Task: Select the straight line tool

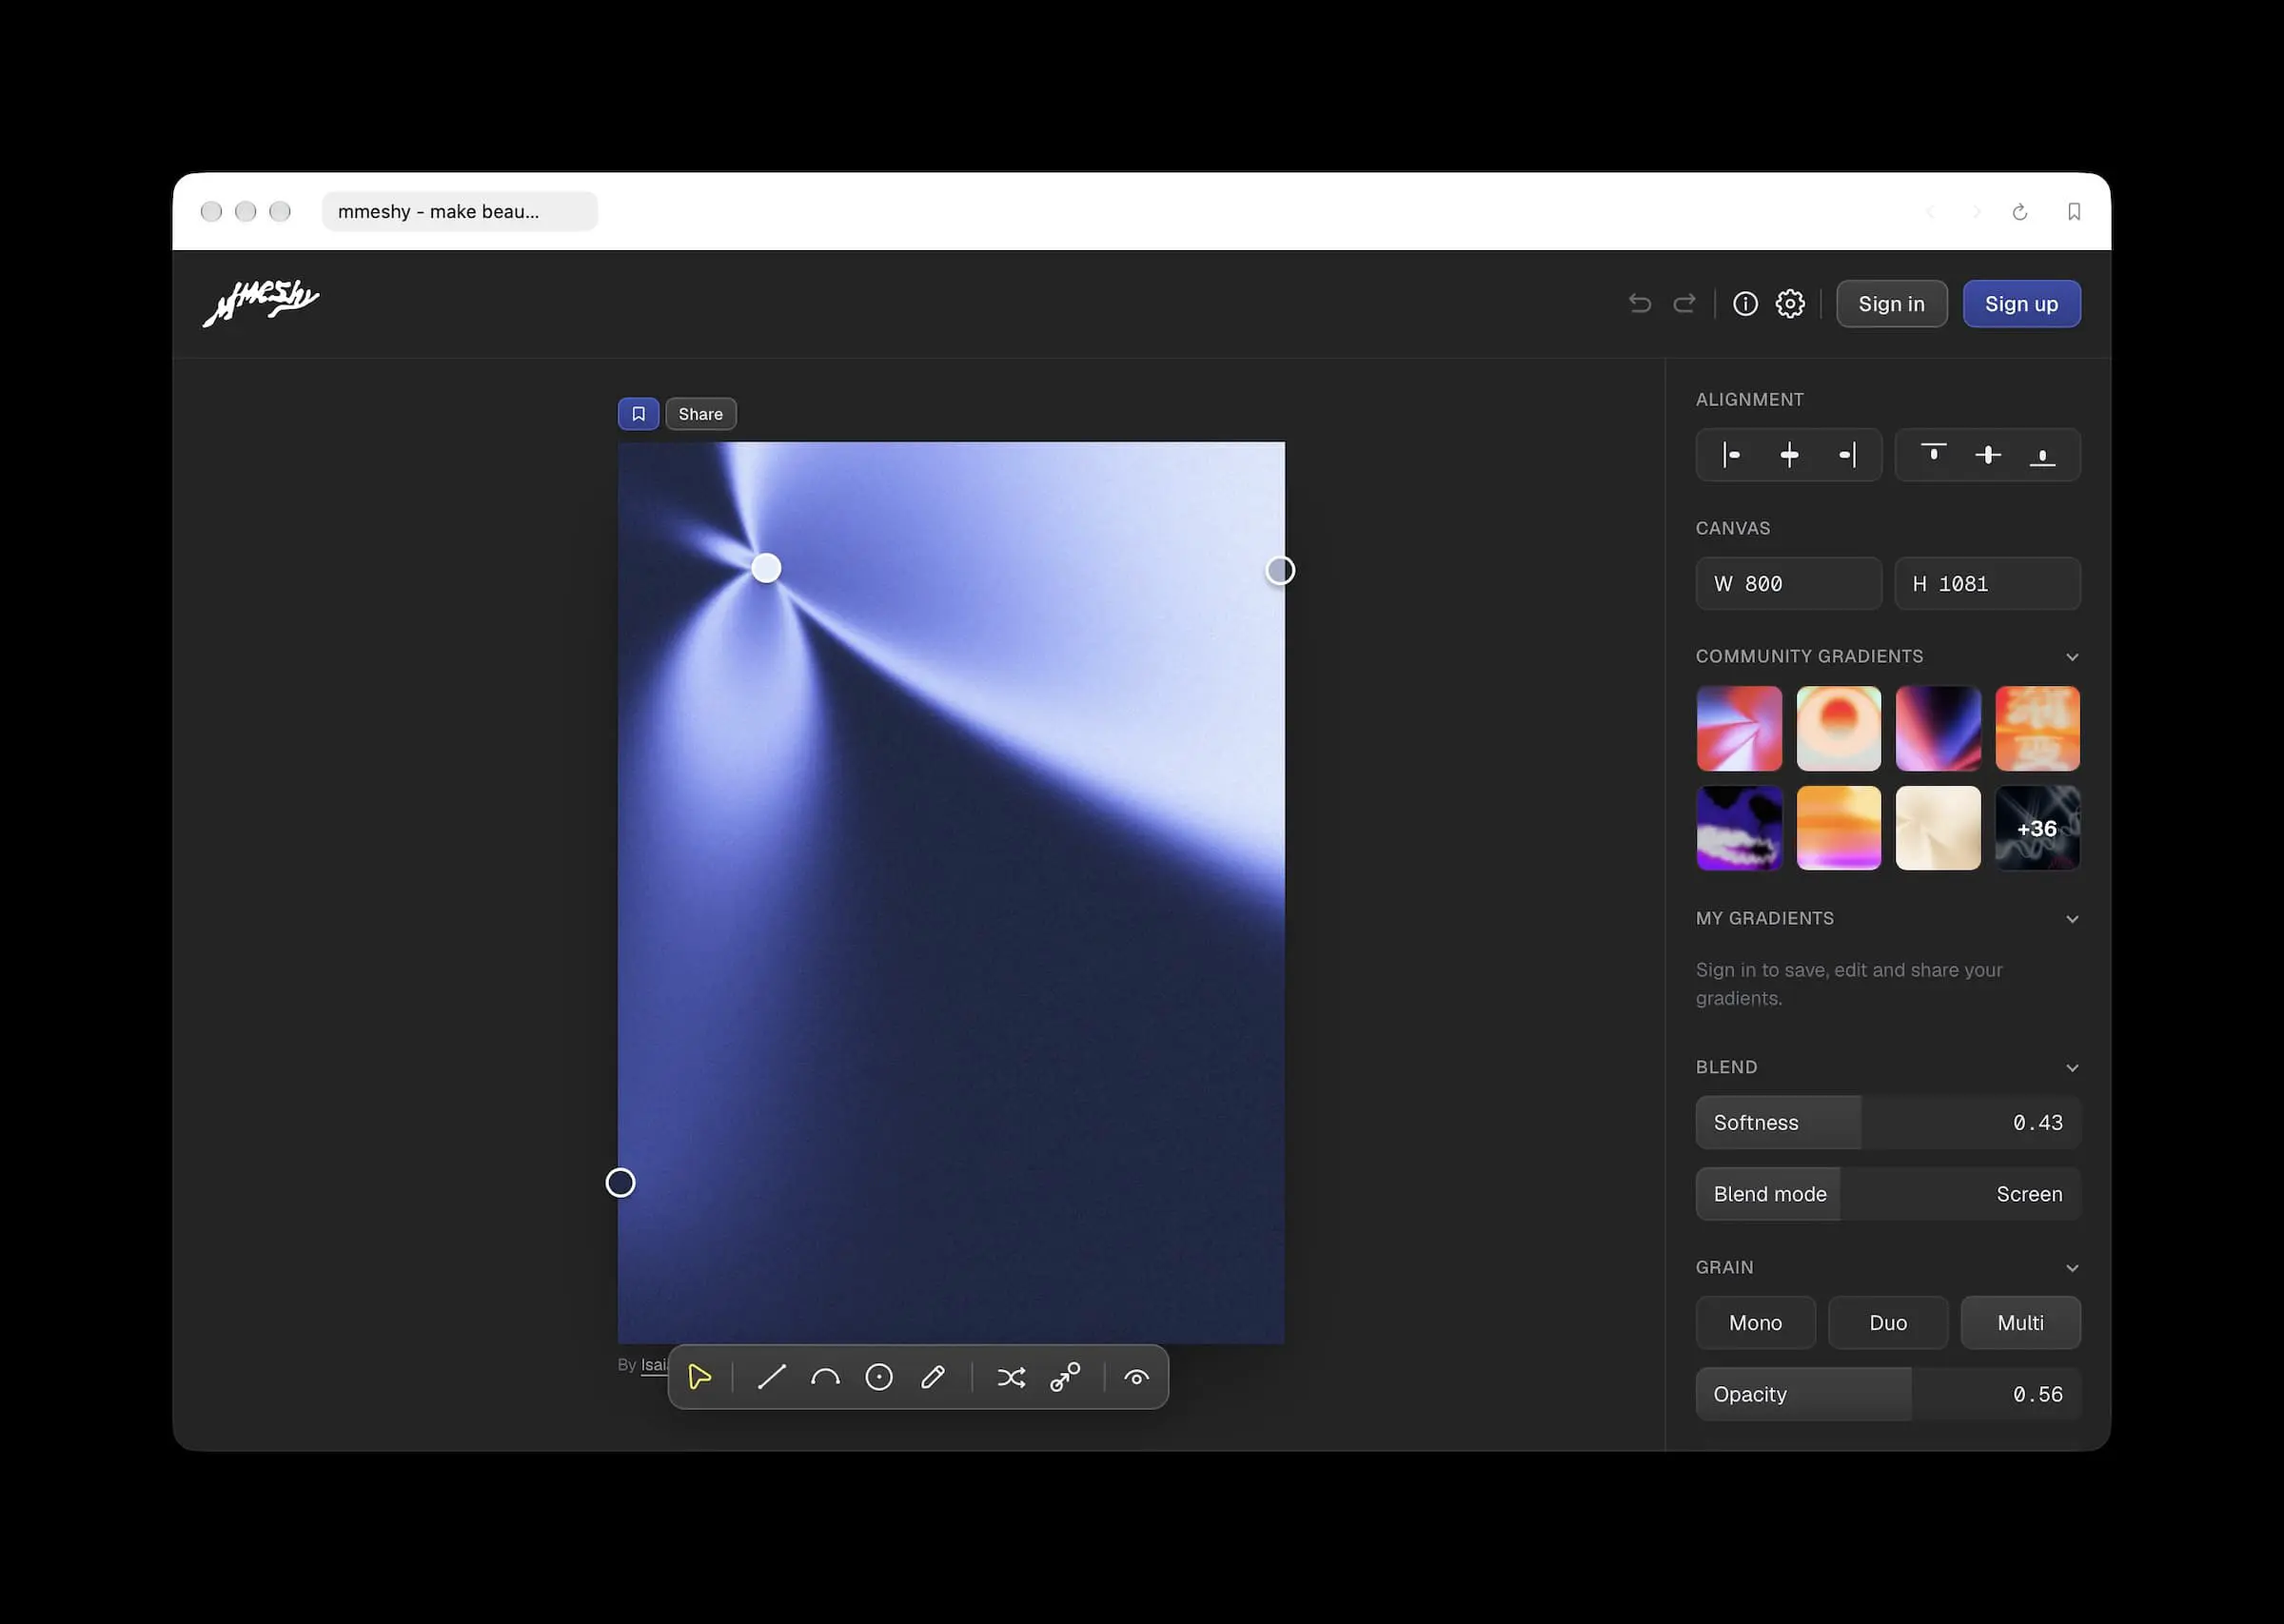Action: (x=771, y=1377)
